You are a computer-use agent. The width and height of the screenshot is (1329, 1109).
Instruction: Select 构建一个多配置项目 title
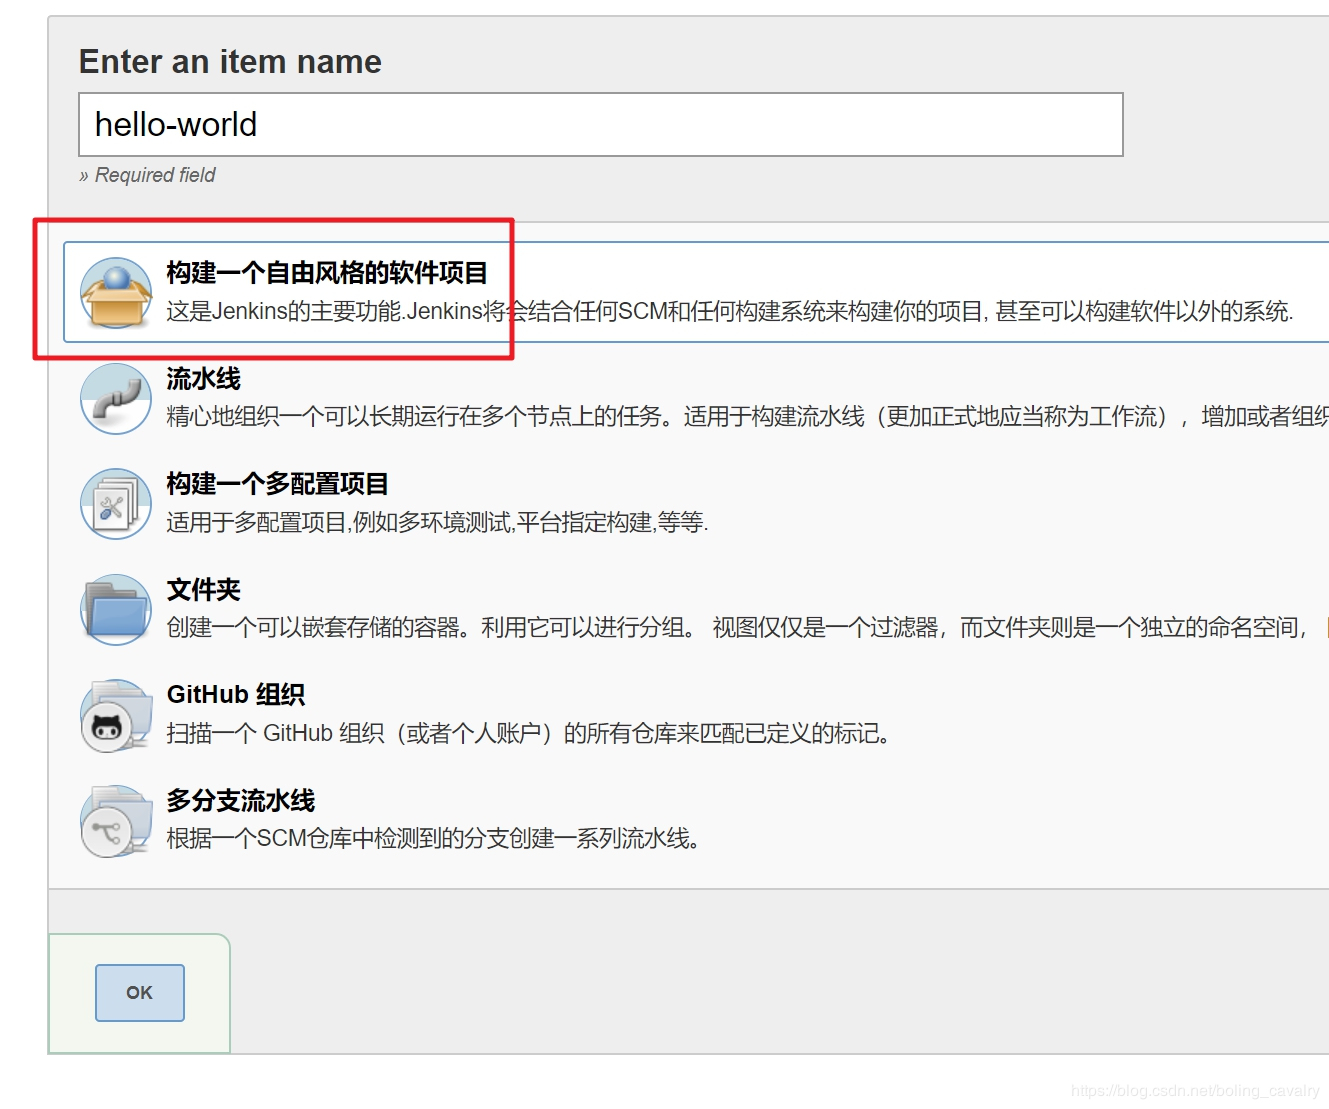(278, 484)
